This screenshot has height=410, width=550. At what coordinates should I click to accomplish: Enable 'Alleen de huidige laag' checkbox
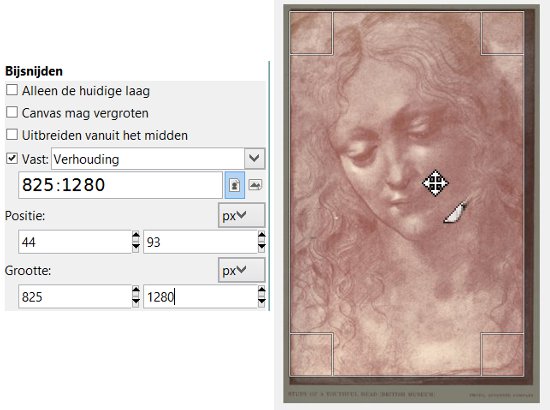12,90
